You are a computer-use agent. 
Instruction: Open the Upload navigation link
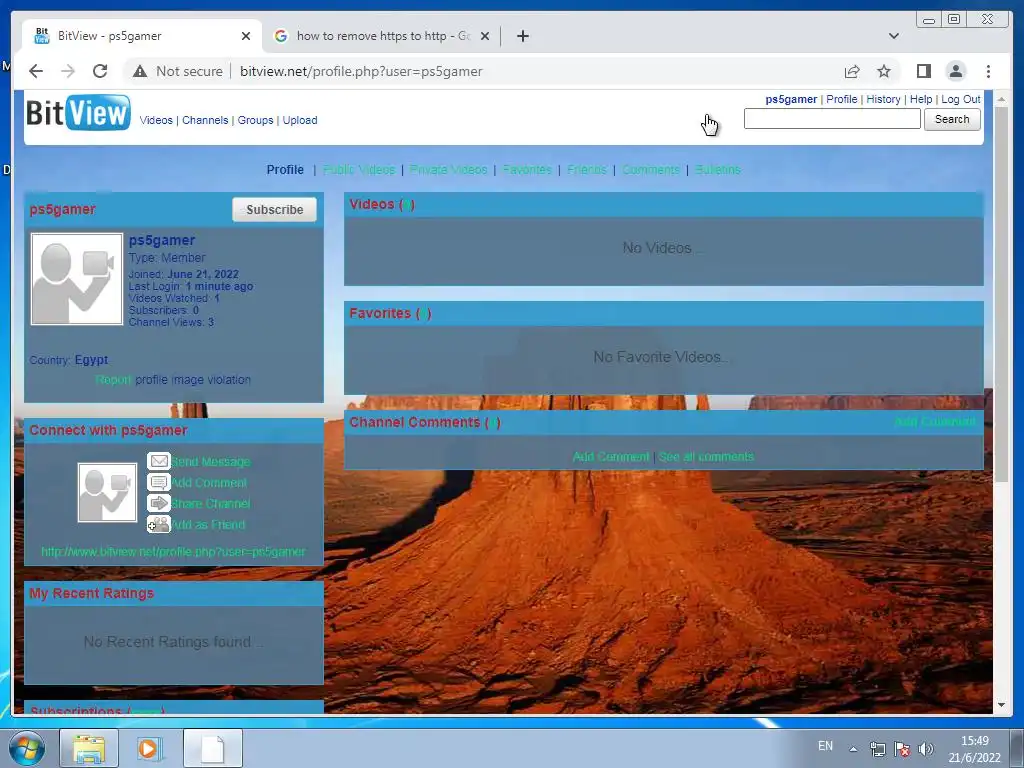[x=300, y=120]
